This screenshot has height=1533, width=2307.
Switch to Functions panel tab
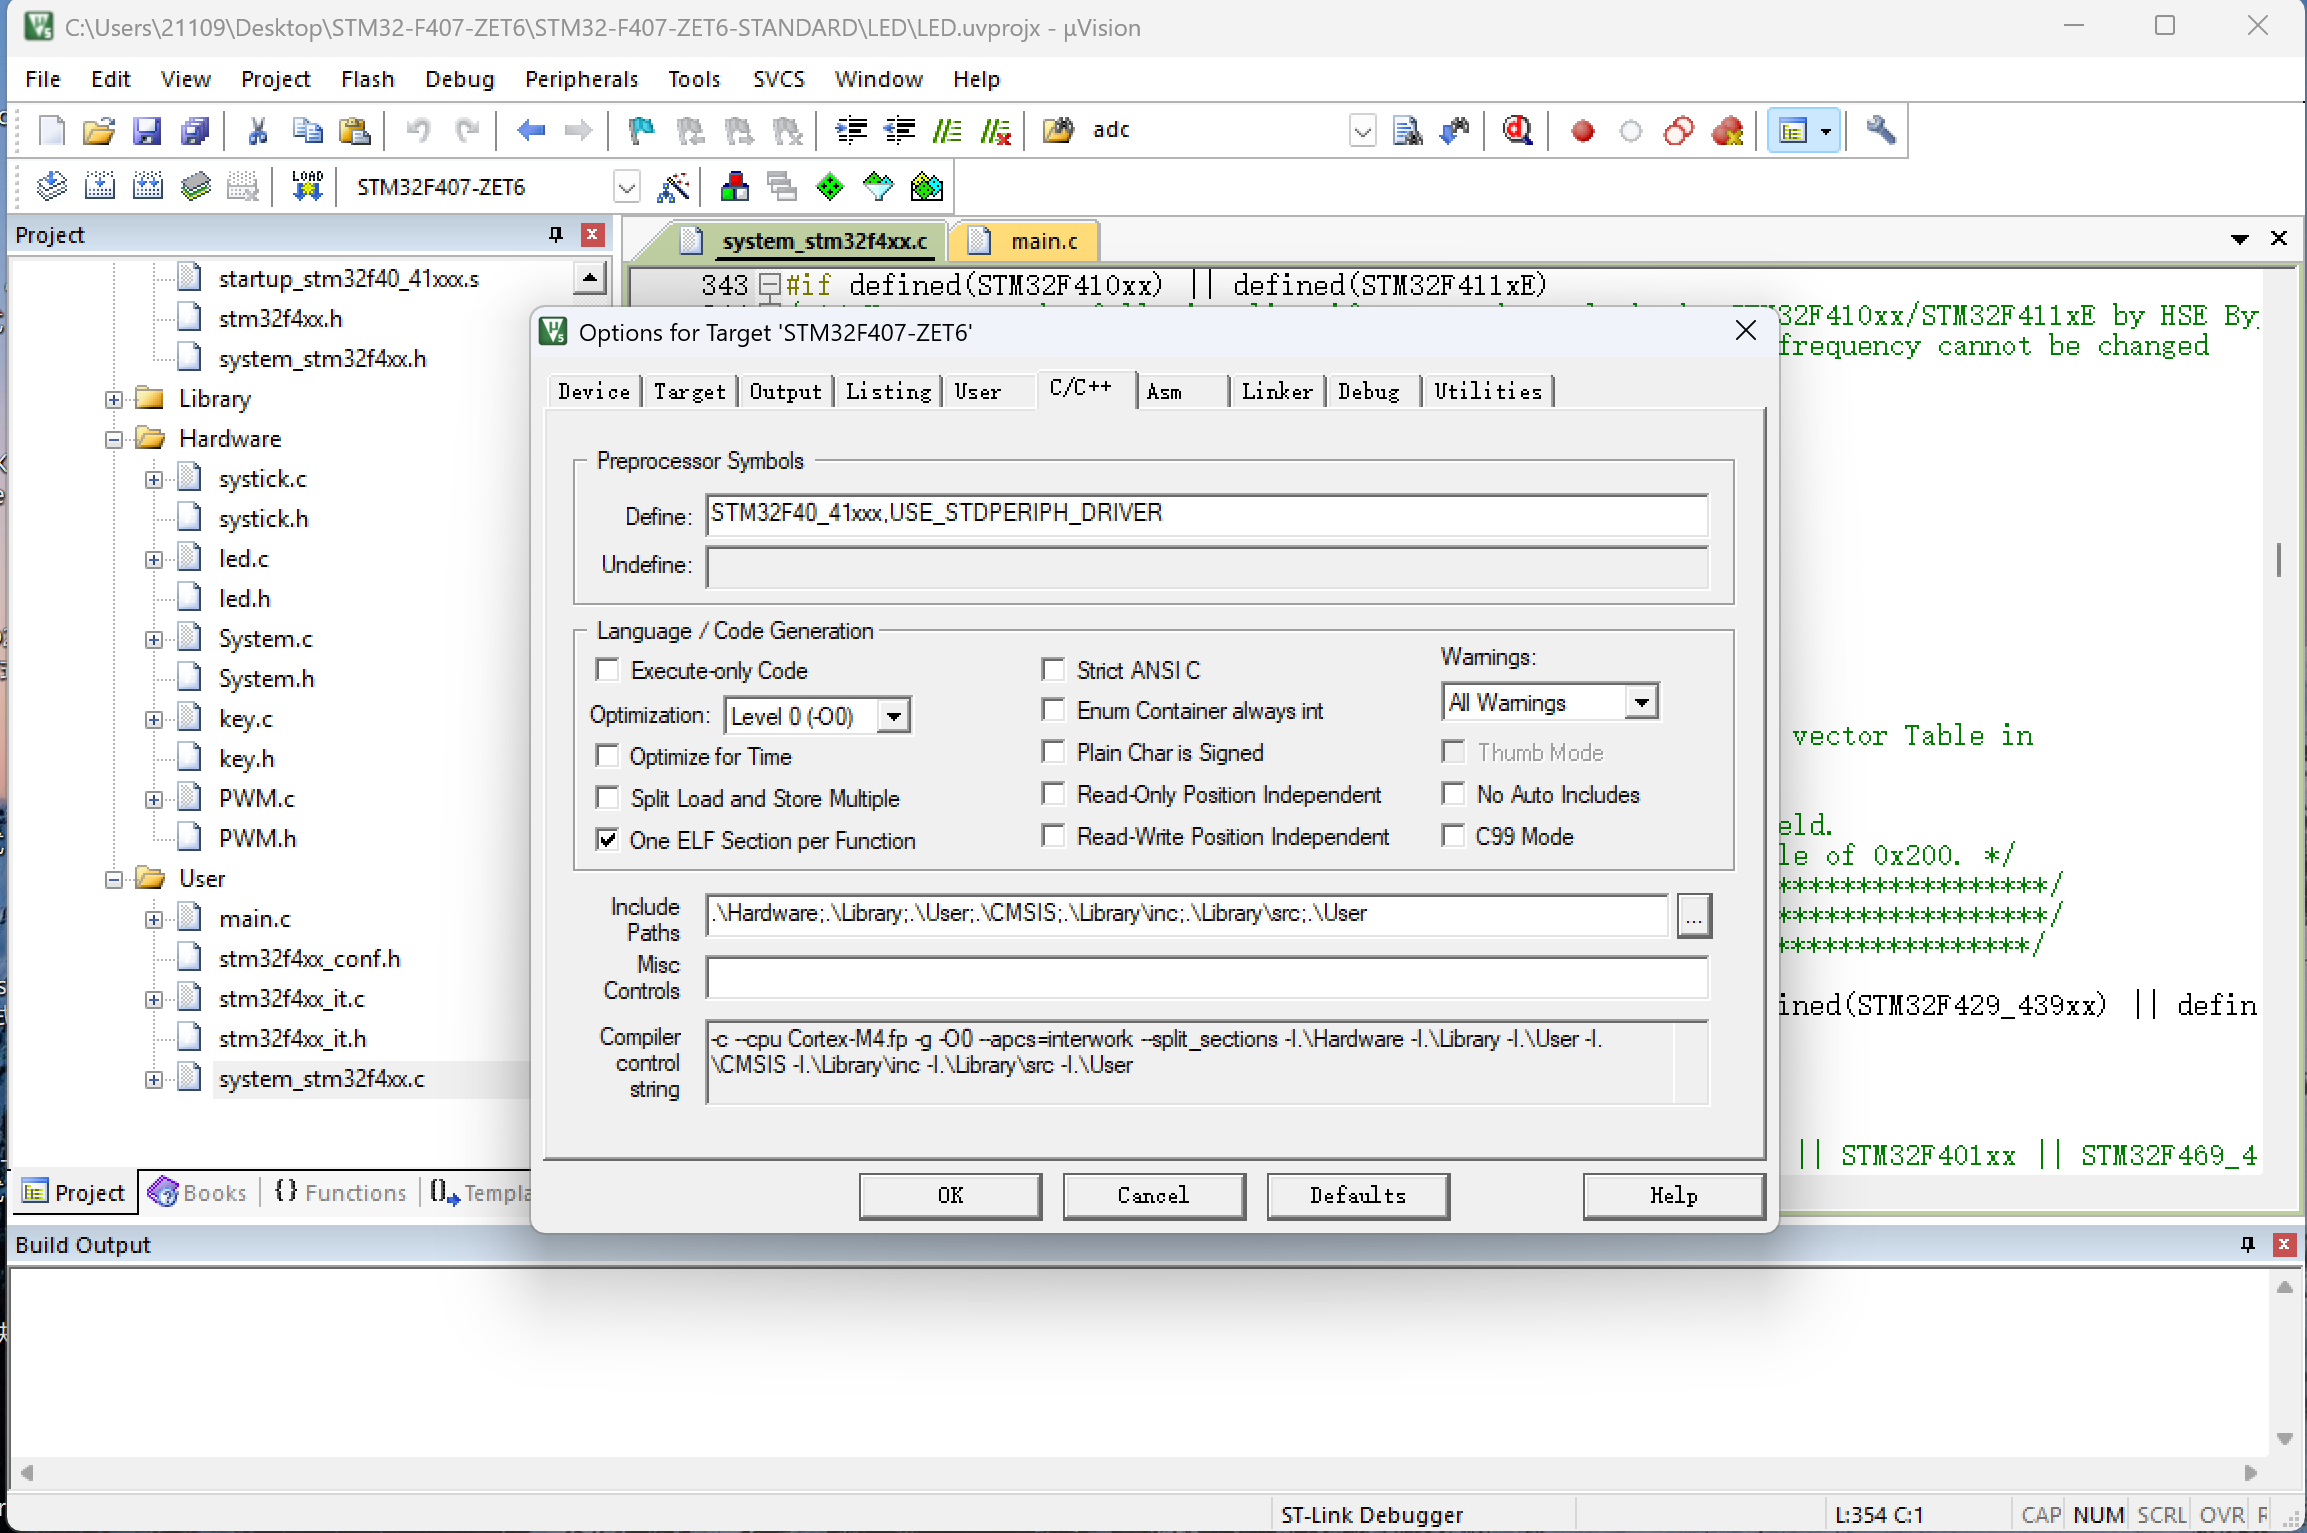click(x=341, y=1192)
